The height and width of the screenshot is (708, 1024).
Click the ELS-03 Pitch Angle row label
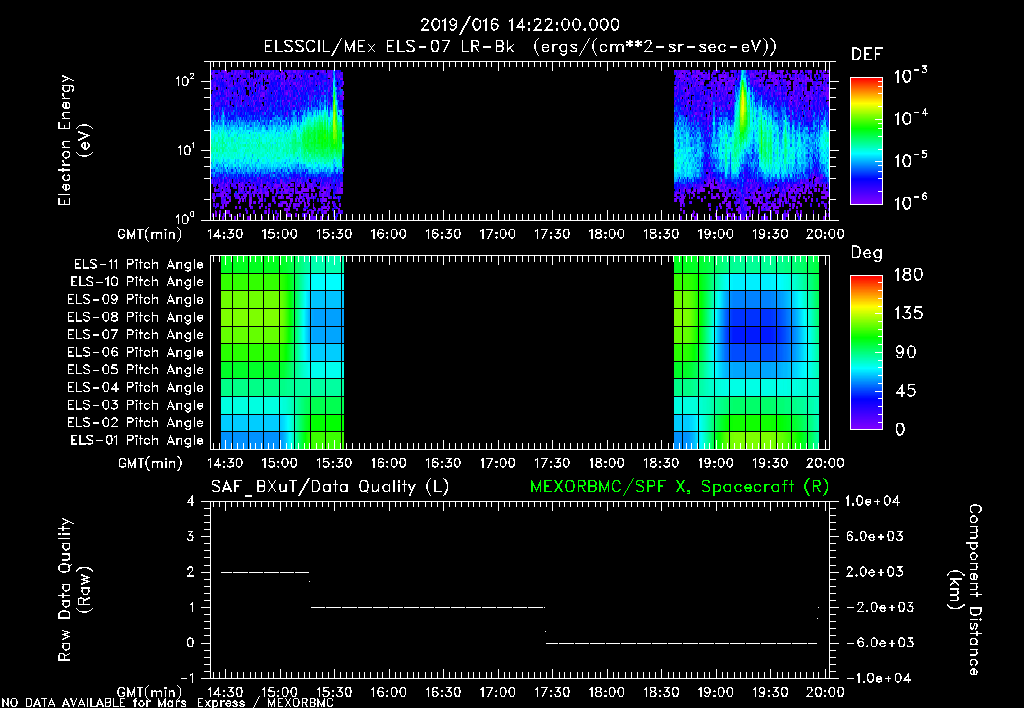tap(135, 405)
